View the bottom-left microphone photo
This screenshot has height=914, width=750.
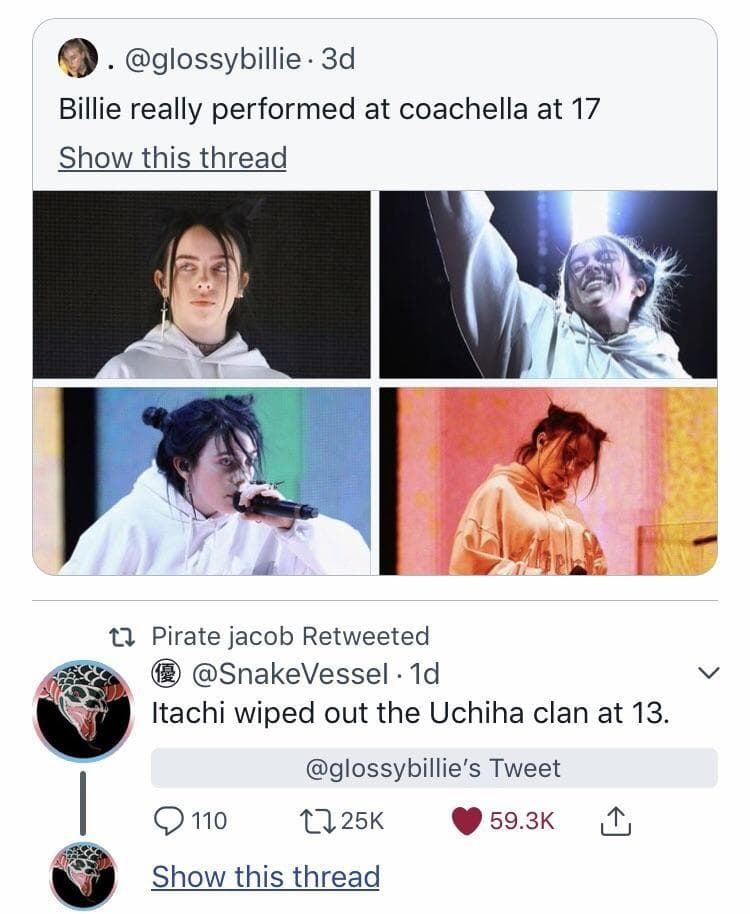click(x=201, y=481)
